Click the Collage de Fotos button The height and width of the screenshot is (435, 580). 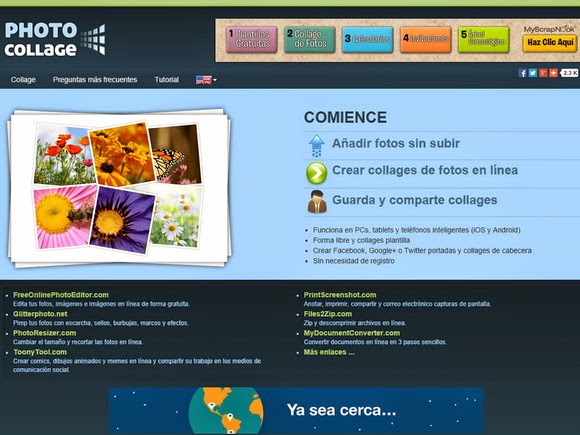pyautogui.click(x=310, y=39)
